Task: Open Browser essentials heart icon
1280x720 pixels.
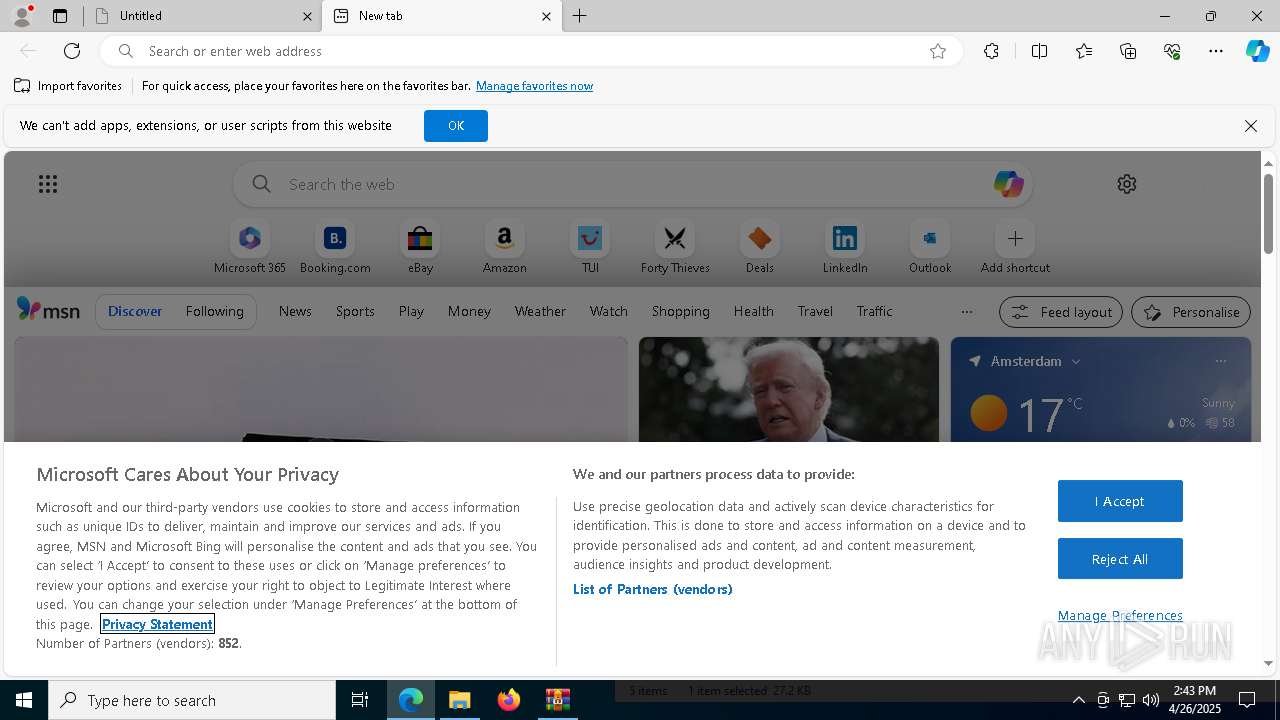Action: point(1172,51)
